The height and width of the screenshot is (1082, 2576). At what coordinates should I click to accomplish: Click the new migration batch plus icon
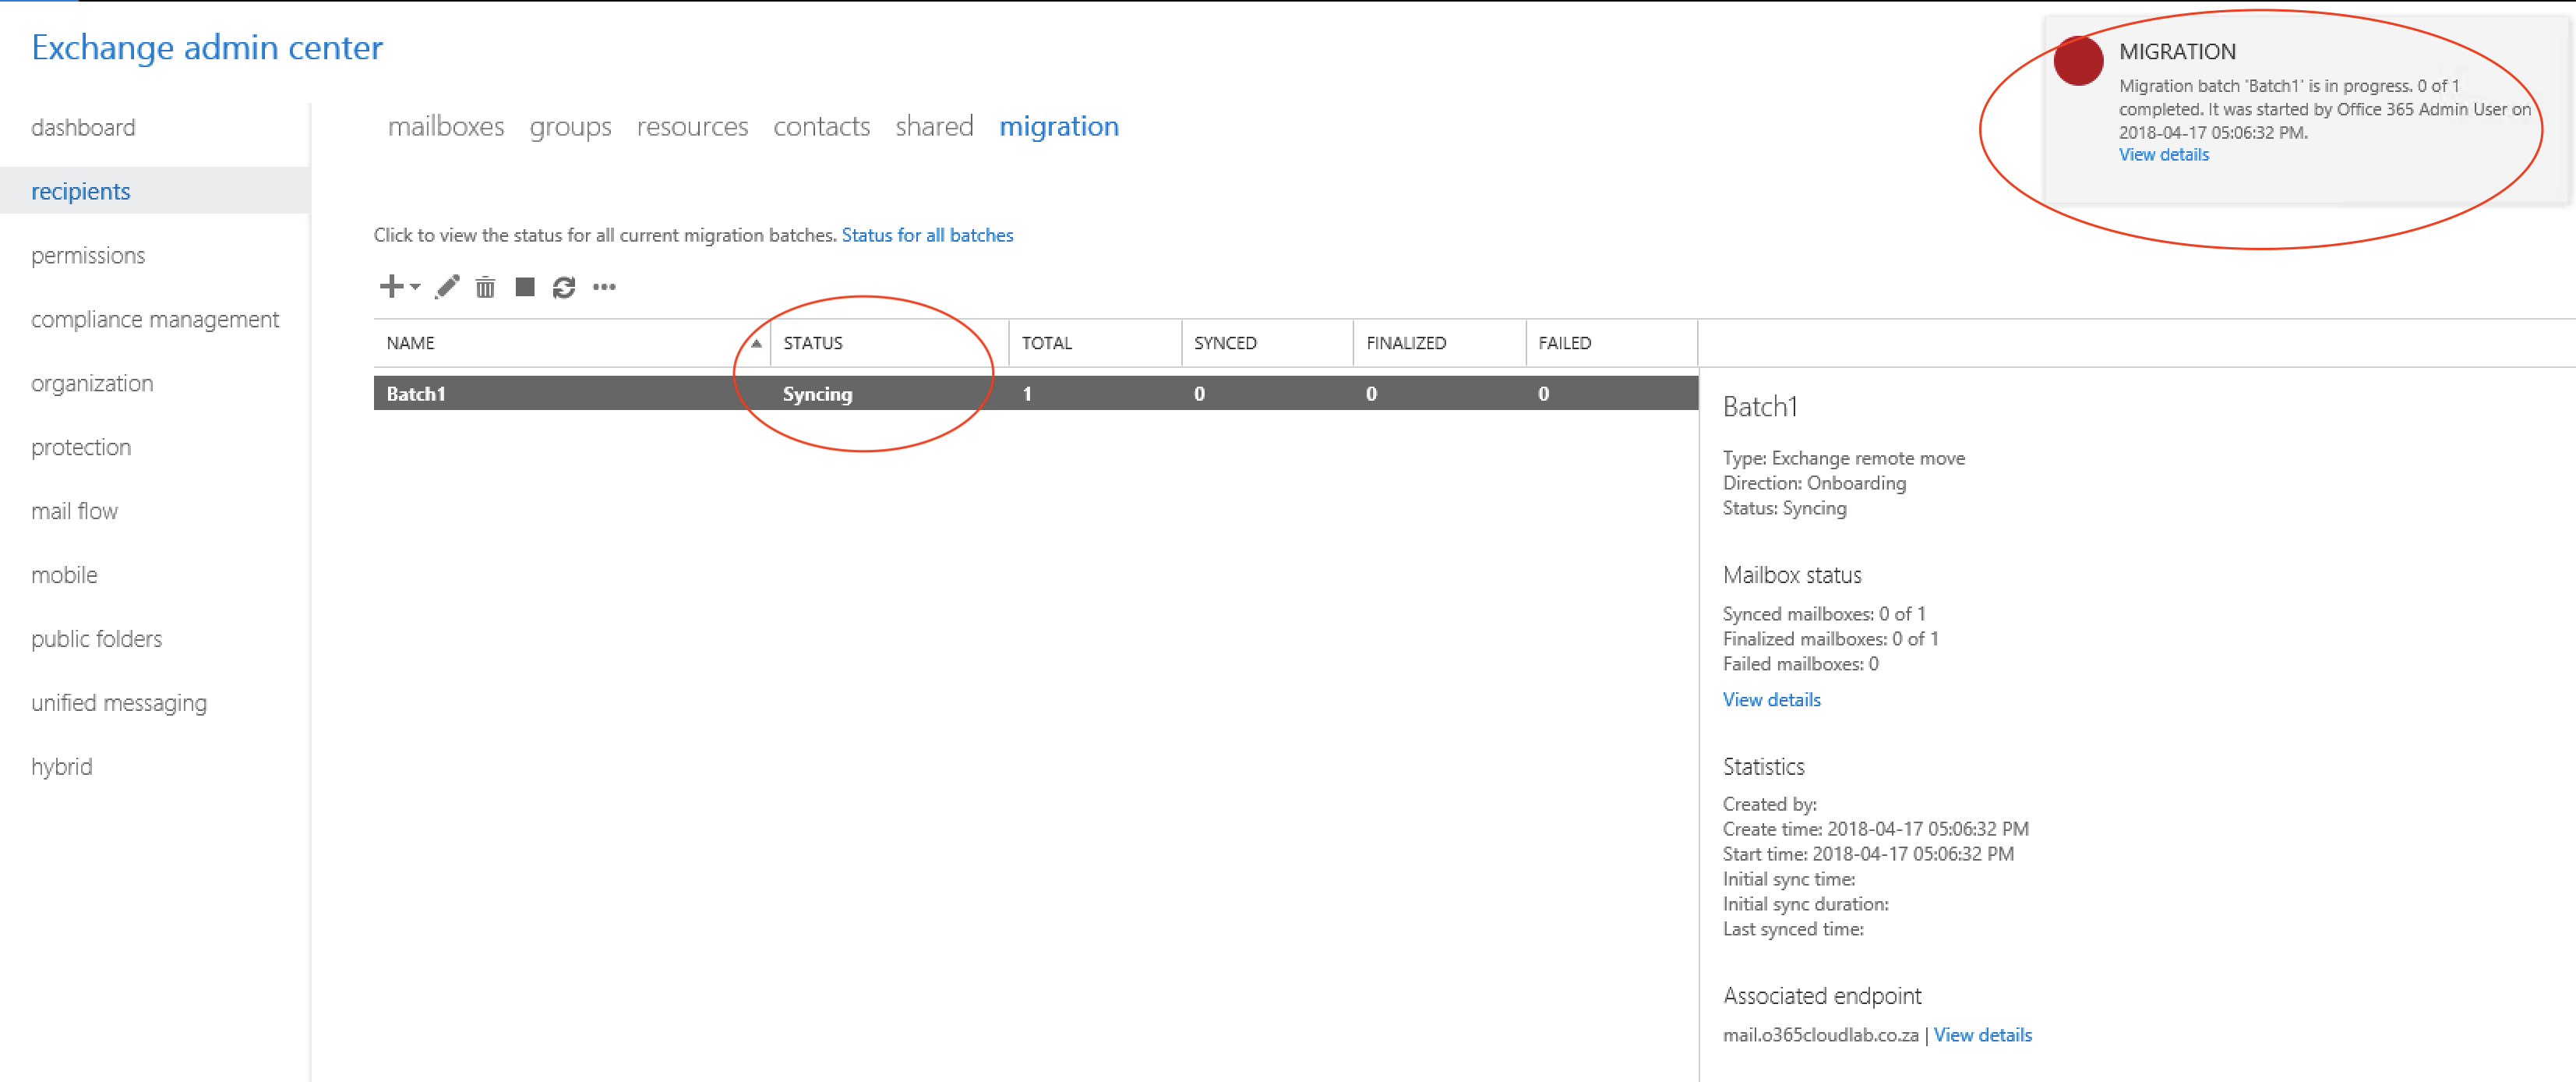(x=391, y=287)
